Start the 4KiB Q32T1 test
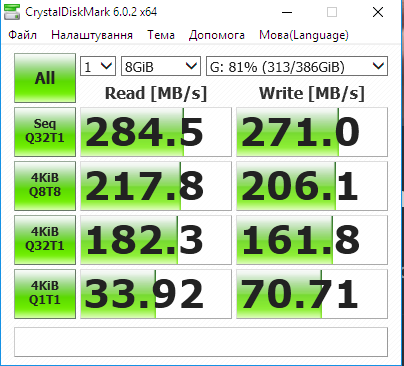This screenshot has width=404, height=366. (x=45, y=240)
